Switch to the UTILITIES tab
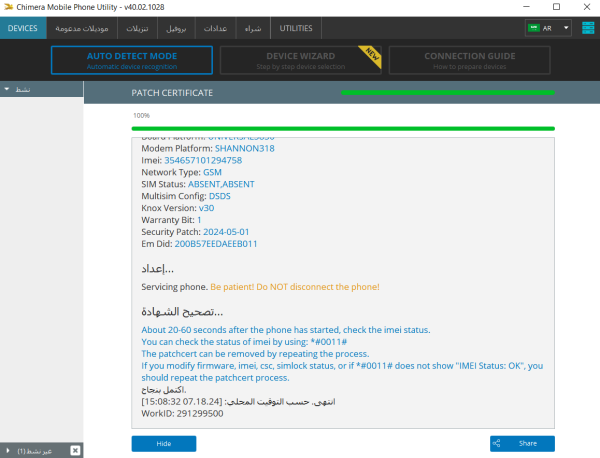The width and height of the screenshot is (600, 458). (x=296, y=28)
